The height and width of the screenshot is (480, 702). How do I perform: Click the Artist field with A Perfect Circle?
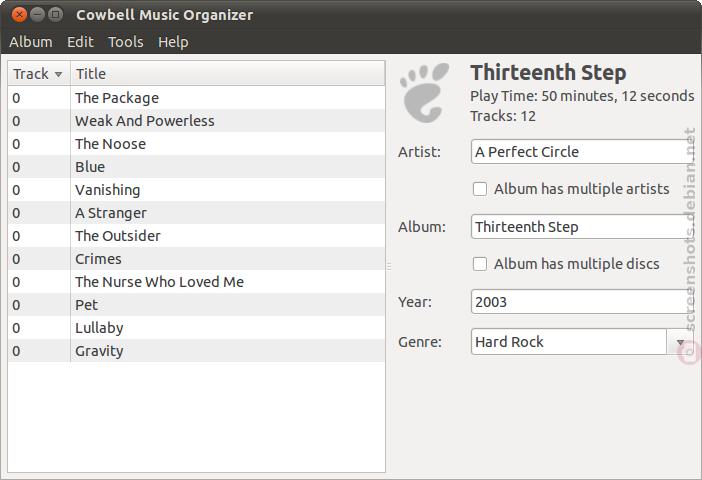582,152
